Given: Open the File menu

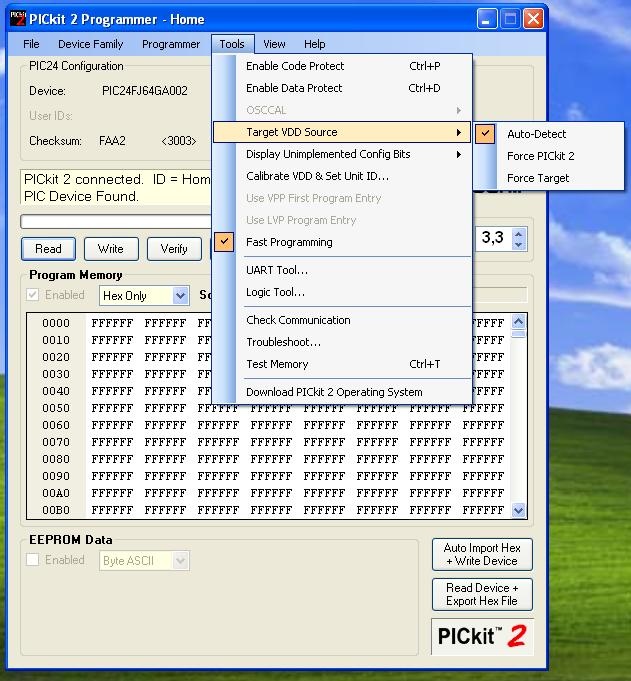Looking at the screenshot, I should (31, 44).
